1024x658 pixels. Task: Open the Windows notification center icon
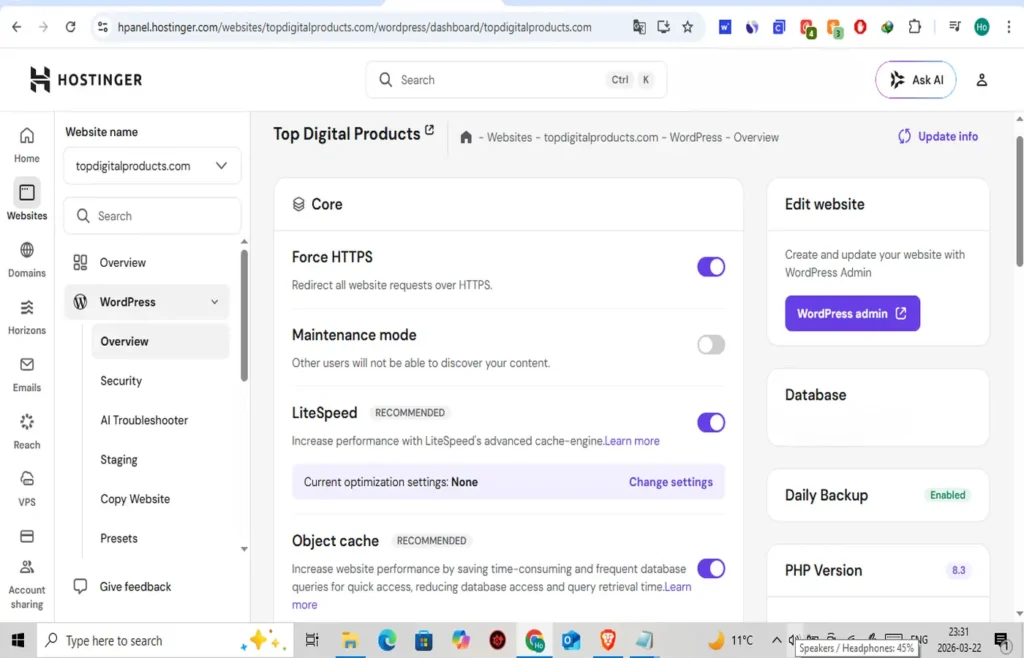[x=1002, y=640]
